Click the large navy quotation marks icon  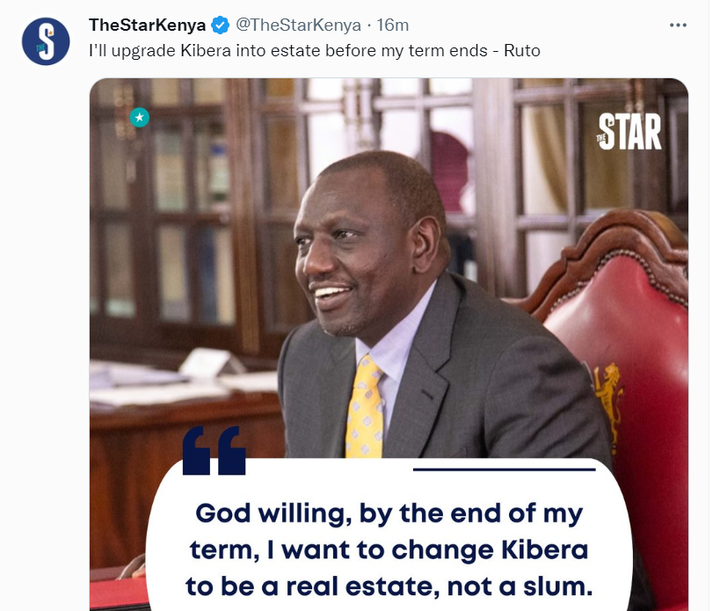214,450
